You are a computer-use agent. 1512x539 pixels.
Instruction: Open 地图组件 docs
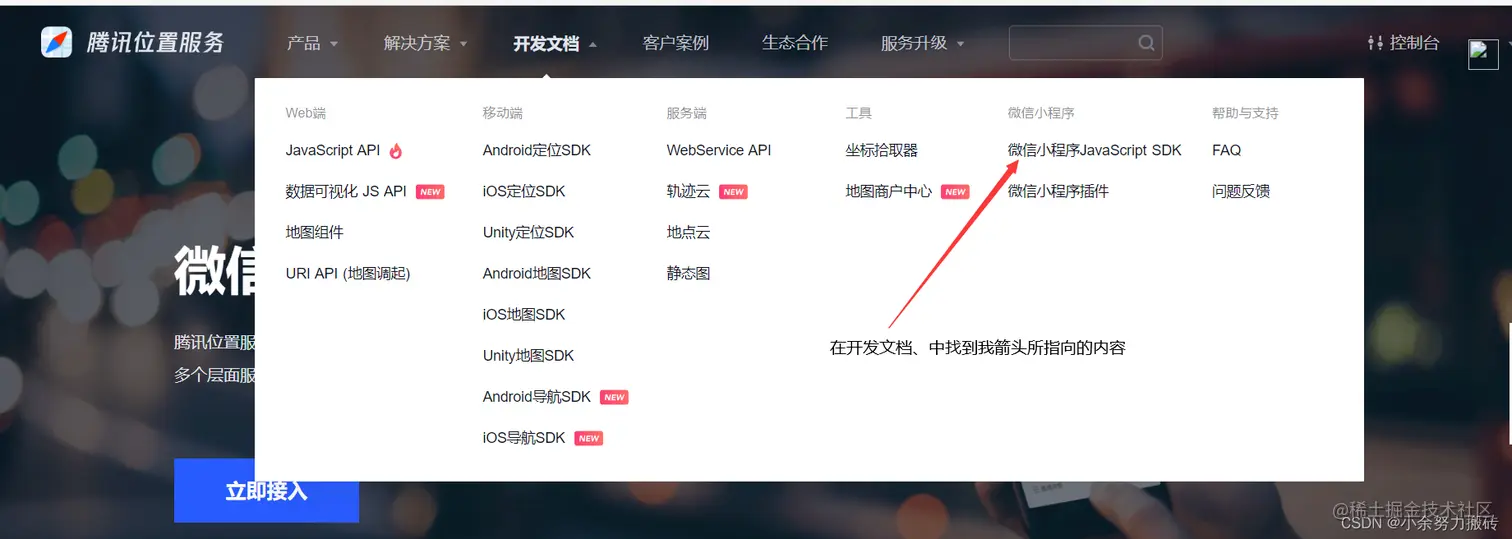click(x=314, y=233)
